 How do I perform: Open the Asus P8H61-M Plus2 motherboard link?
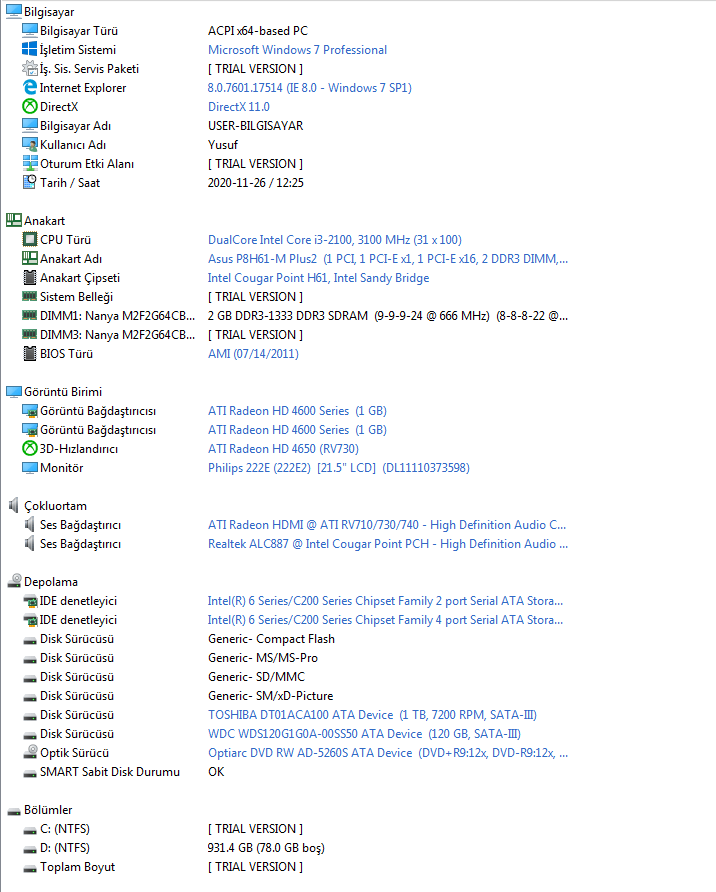coord(388,258)
